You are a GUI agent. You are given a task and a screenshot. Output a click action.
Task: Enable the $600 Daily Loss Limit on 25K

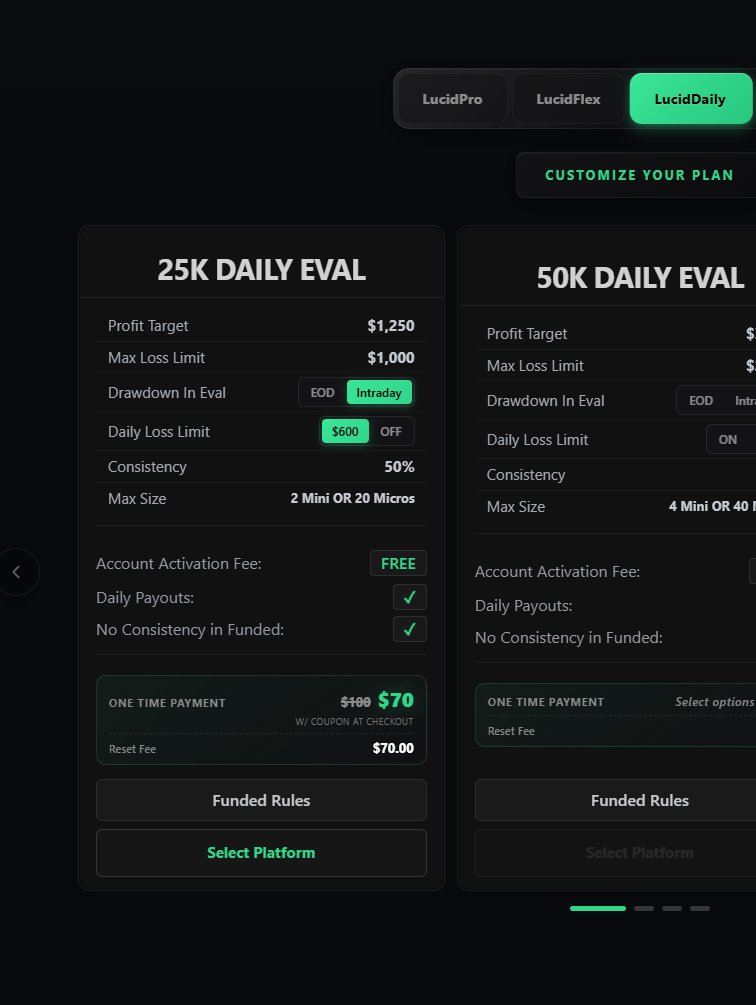(345, 431)
